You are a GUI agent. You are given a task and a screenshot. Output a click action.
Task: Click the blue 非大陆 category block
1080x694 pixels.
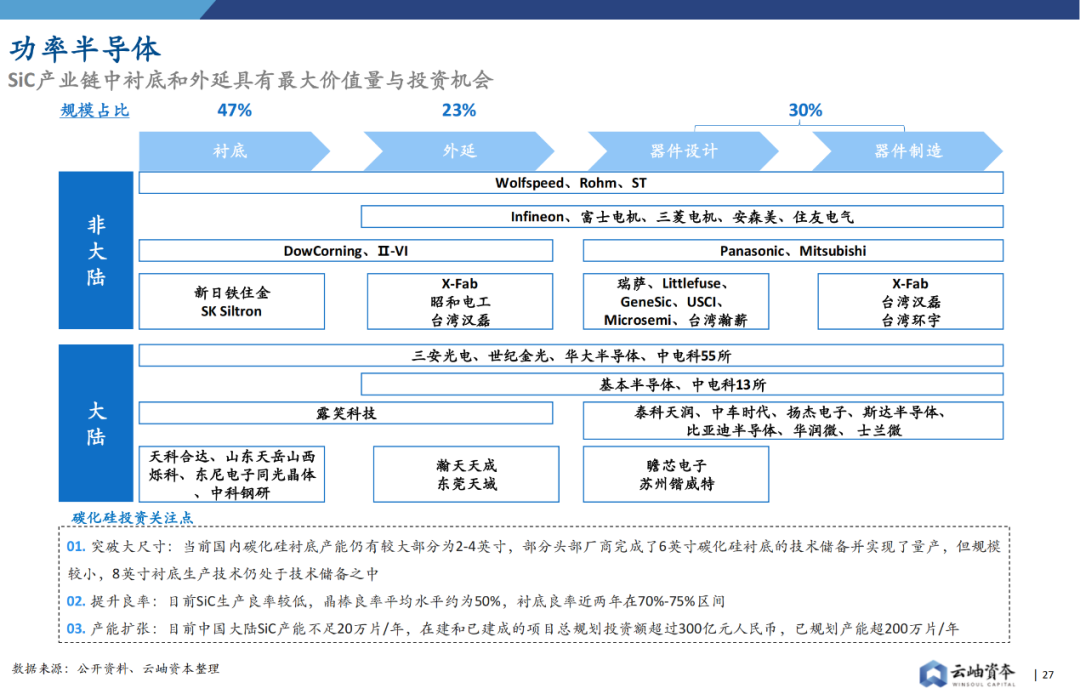coord(96,251)
